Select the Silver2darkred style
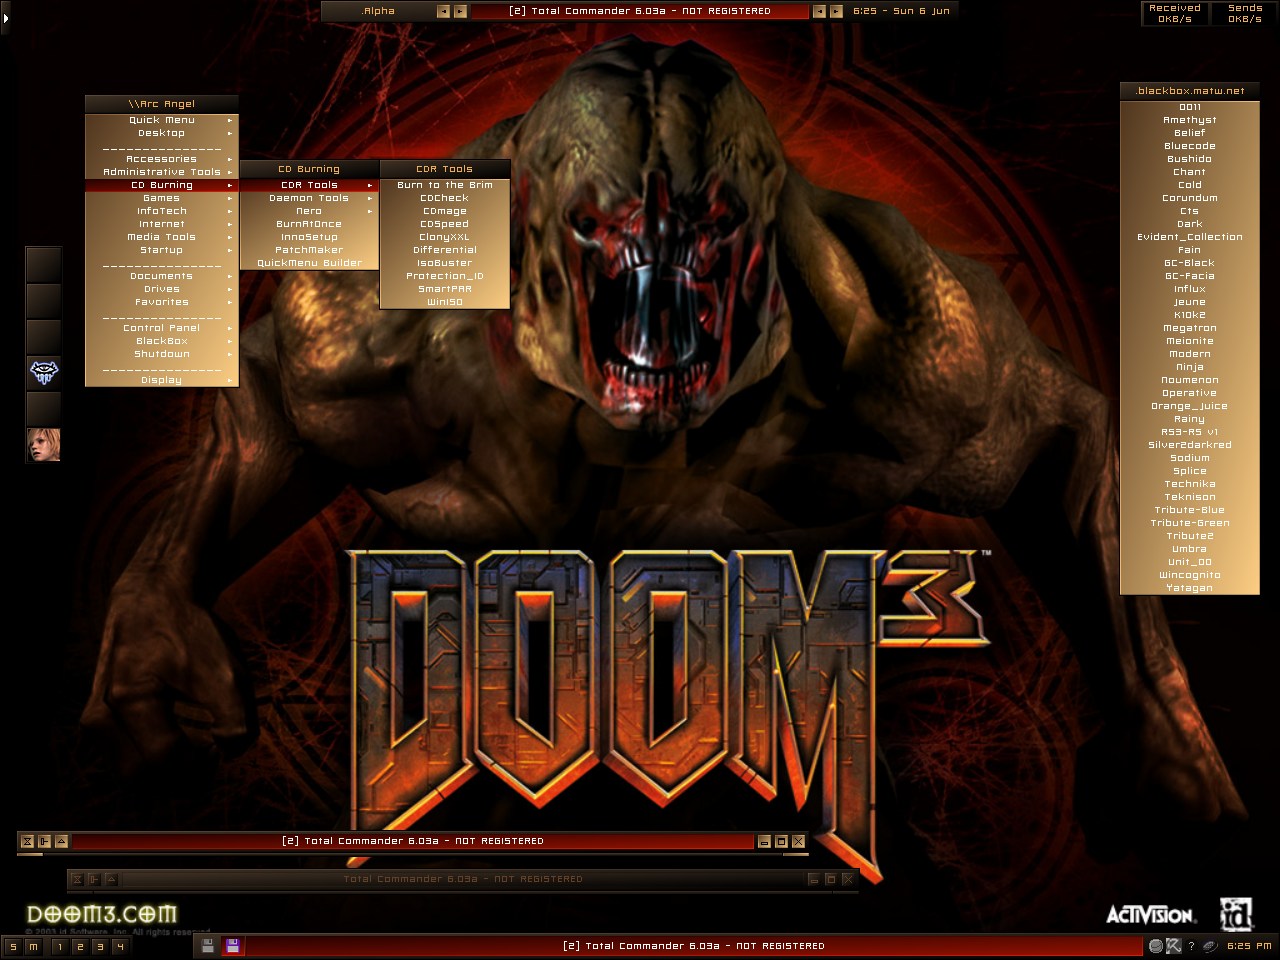The image size is (1280, 960). 1190,445
